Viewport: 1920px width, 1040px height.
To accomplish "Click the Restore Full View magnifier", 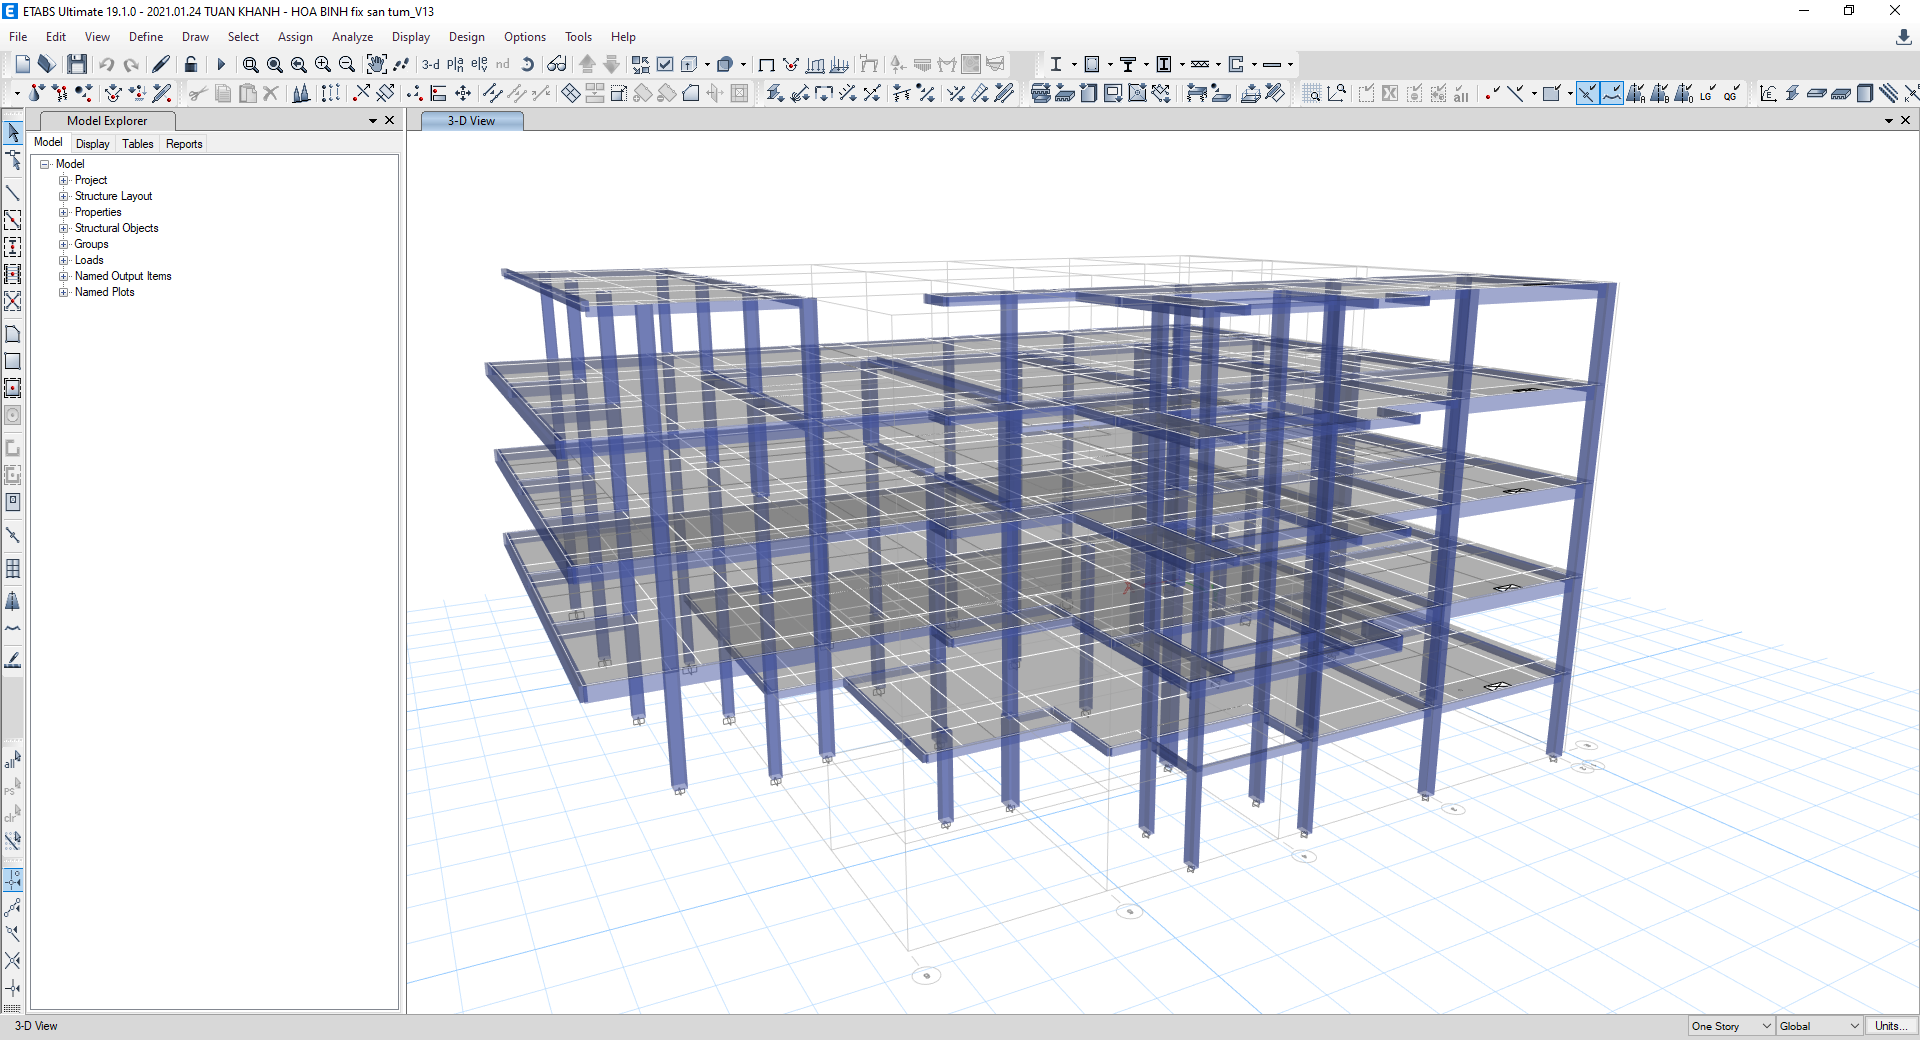I will tap(275, 64).
